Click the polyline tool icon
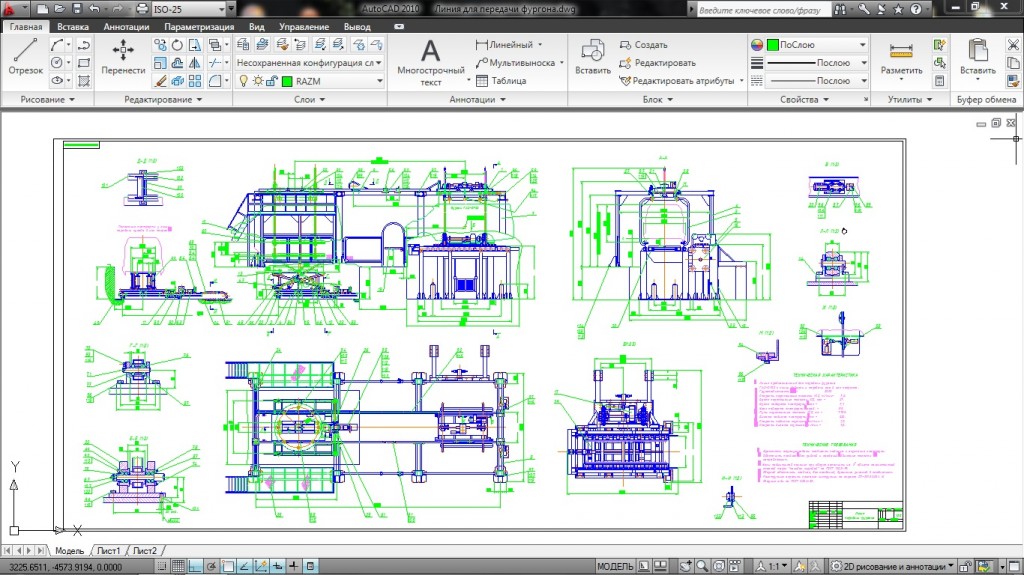 [84, 44]
